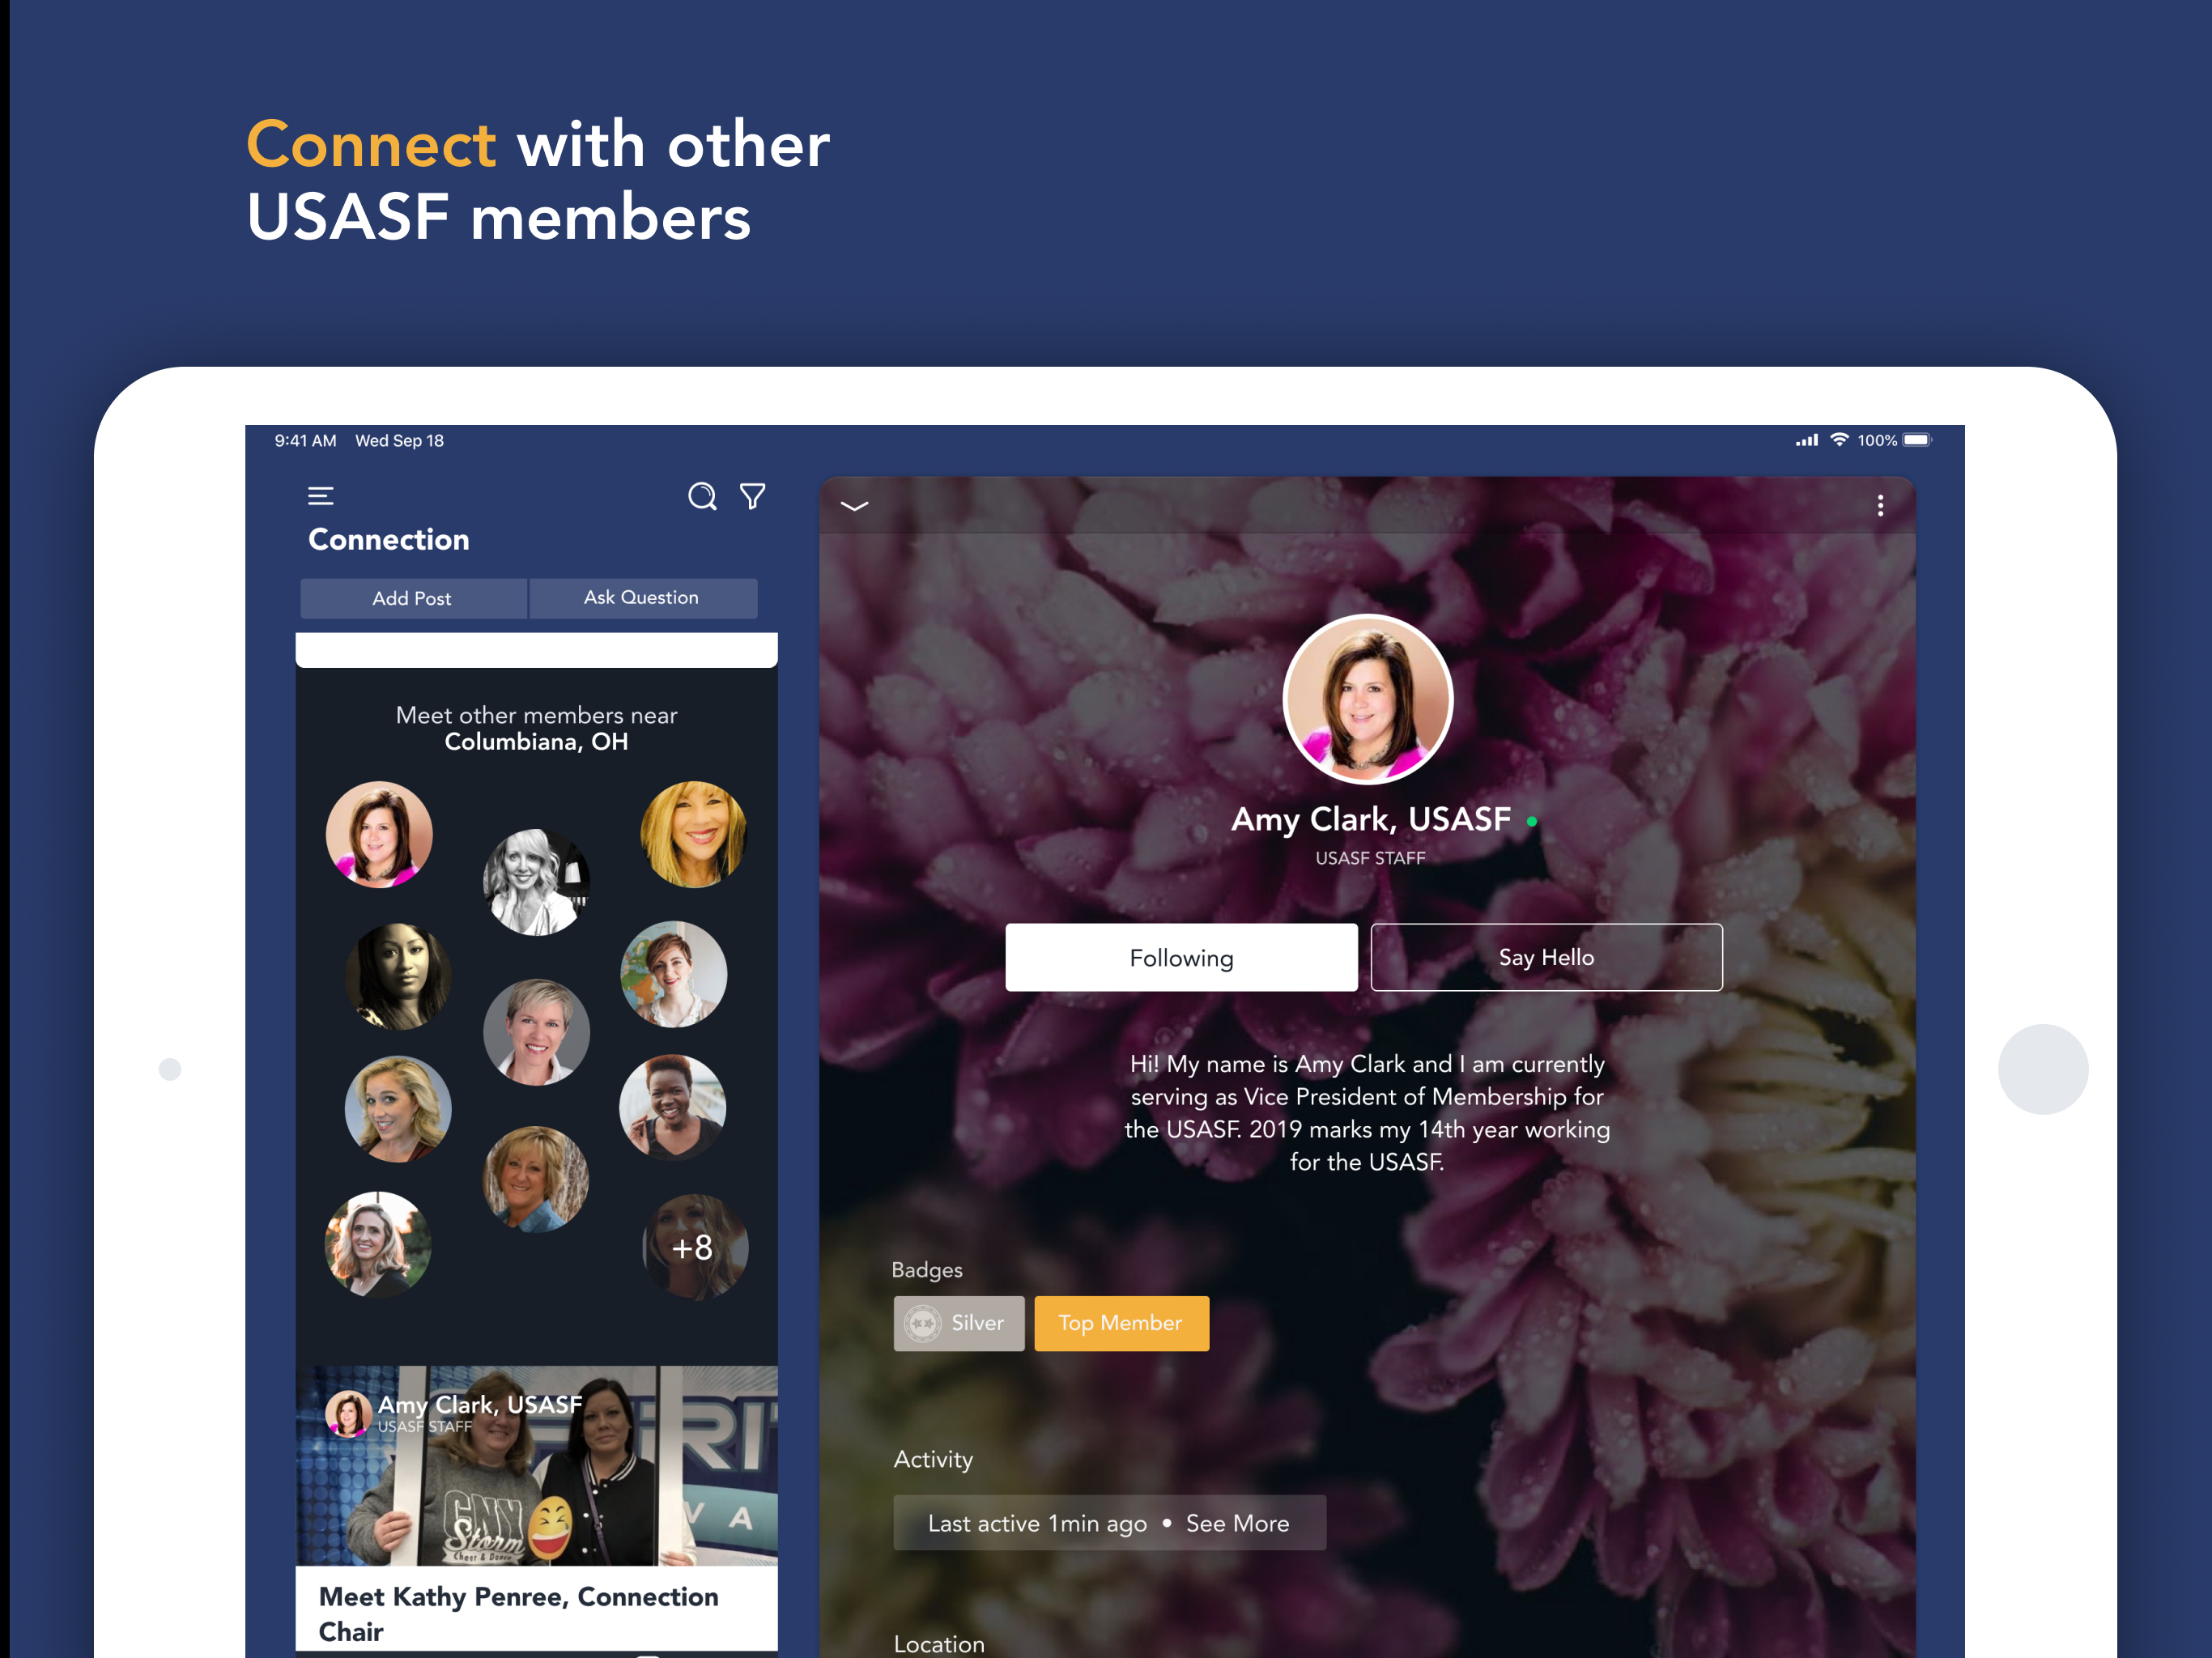The width and height of the screenshot is (2212, 1658).
Task: Click the Say Hello button
Action: click(x=1546, y=957)
